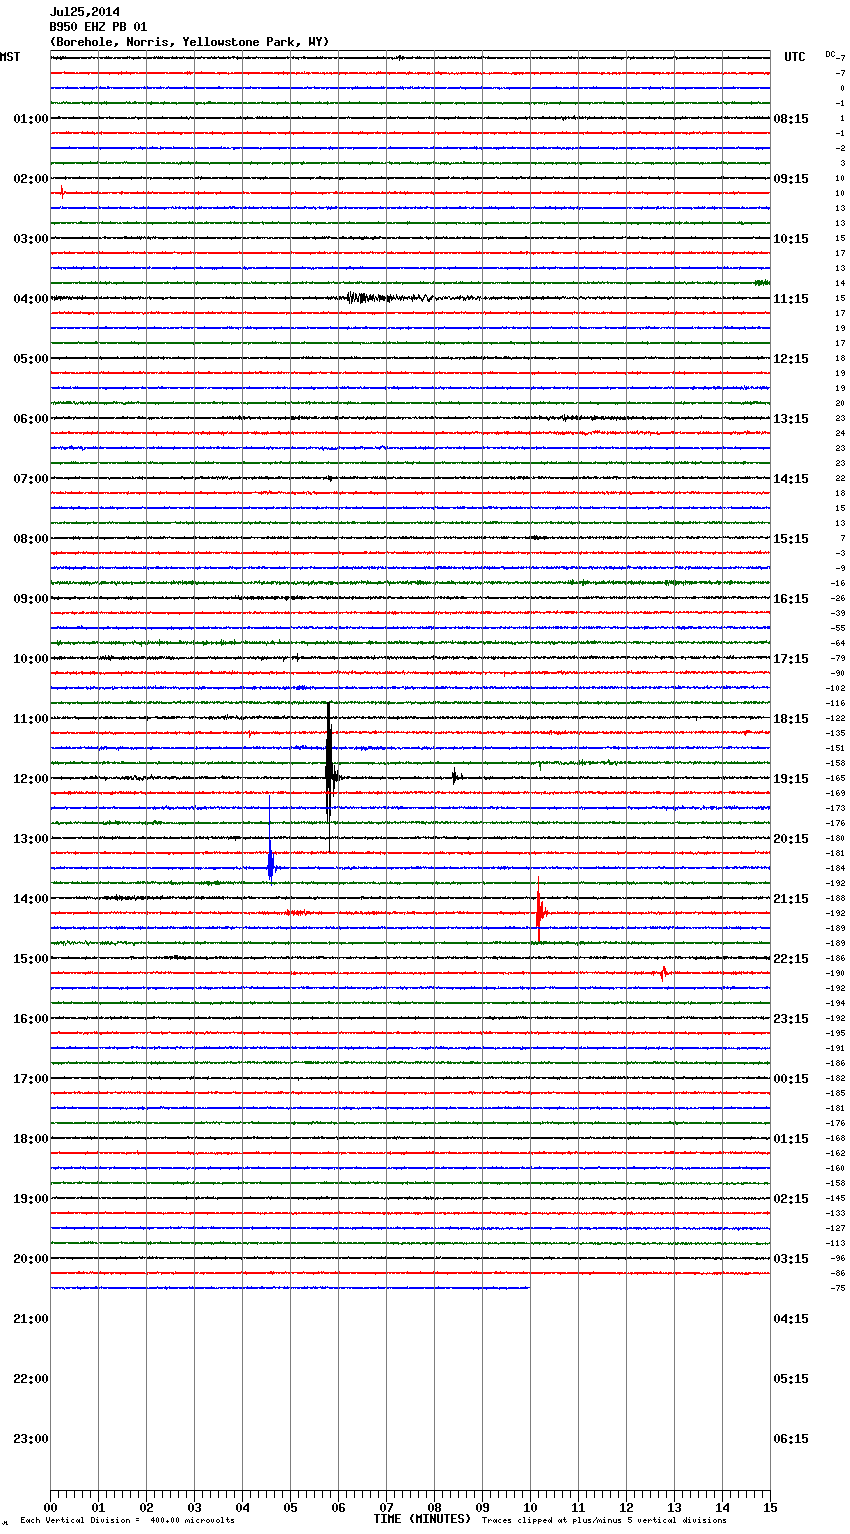Click the minute-axis tick label 15
Screen dimensions: 850x1534
(x=770, y=1507)
